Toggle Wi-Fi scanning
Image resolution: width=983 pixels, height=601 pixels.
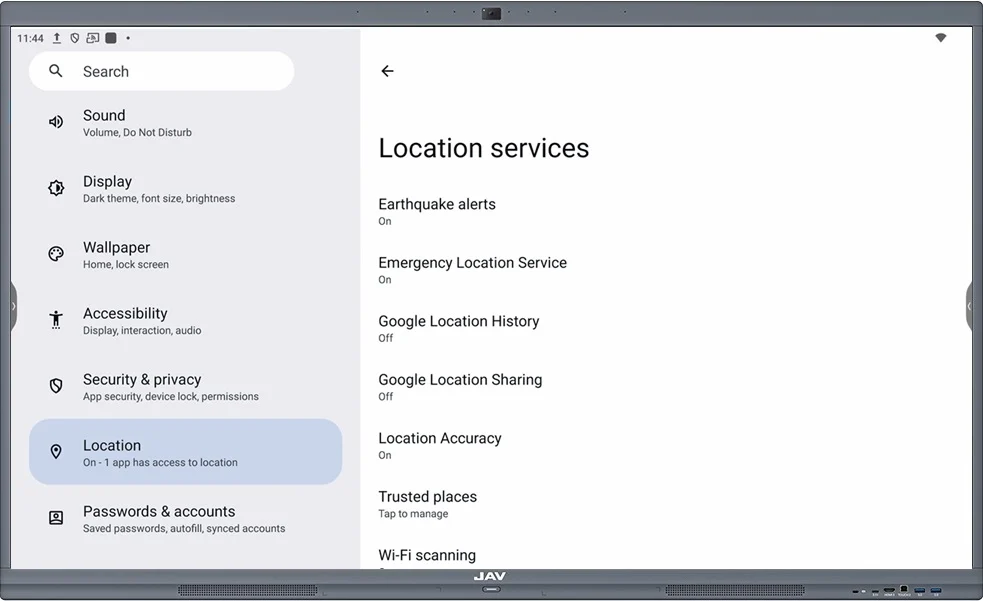click(427, 557)
